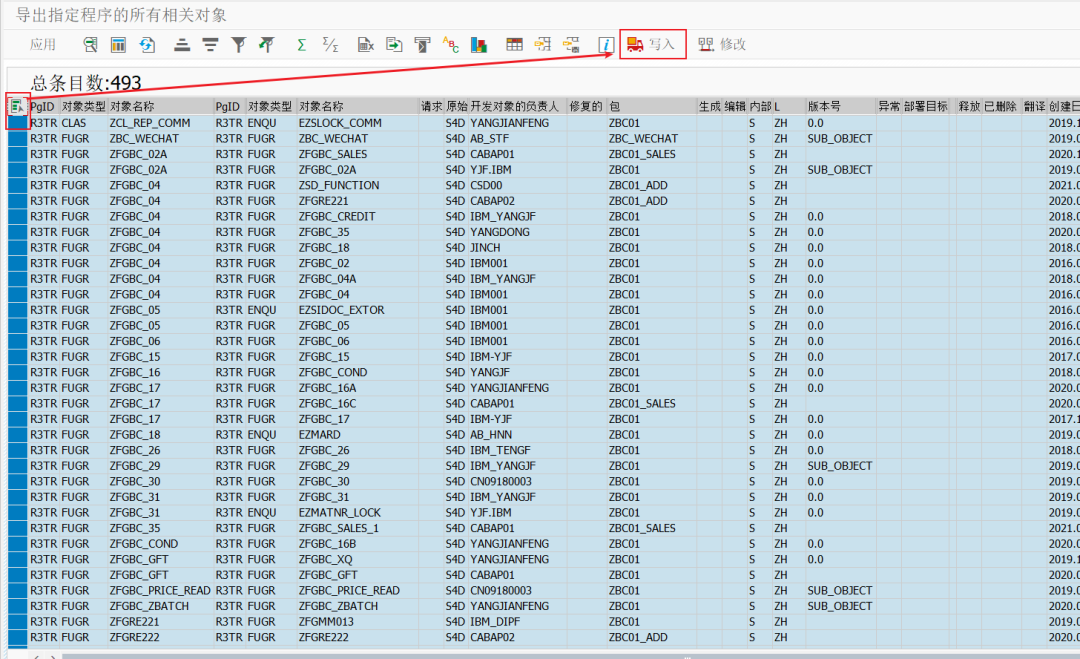Click the ABC word processing icon
Image resolution: width=1080 pixels, height=659 pixels.
click(450, 45)
